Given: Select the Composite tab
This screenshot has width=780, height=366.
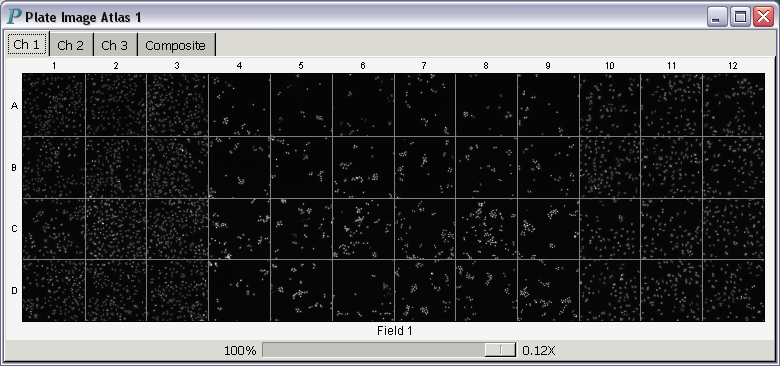Looking at the screenshot, I should click(x=176, y=45).
